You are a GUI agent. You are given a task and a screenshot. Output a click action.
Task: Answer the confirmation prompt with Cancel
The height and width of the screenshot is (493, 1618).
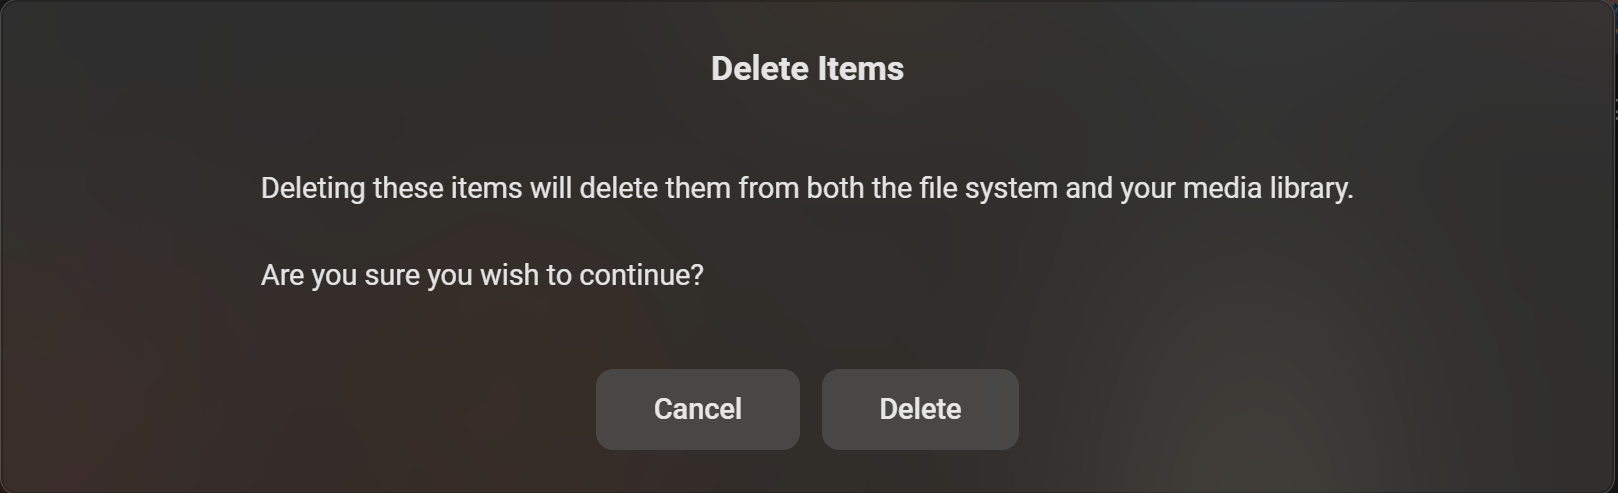tap(697, 409)
